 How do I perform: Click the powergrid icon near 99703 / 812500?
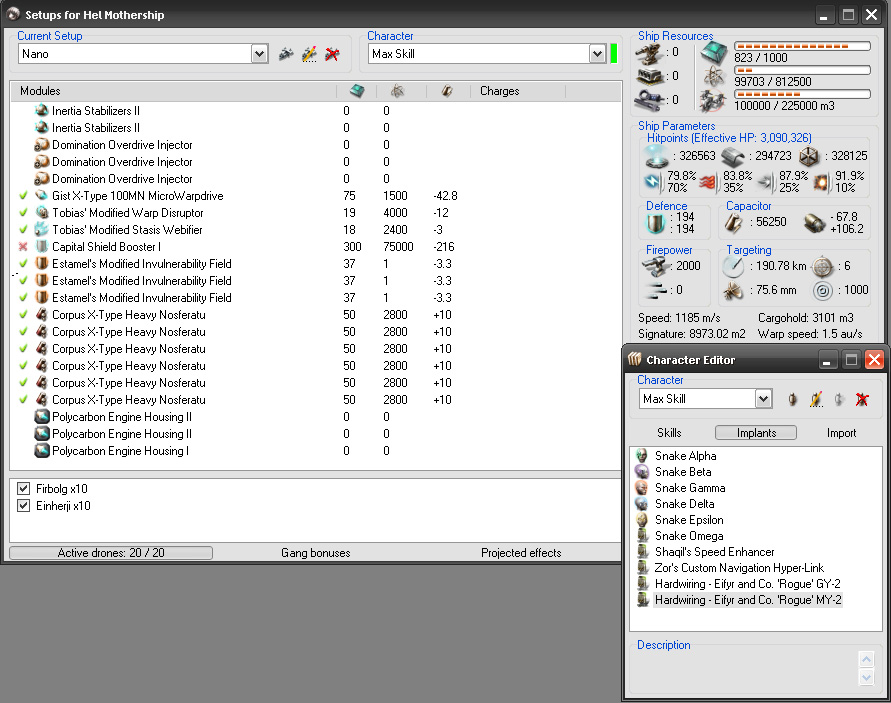click(713, 76)
